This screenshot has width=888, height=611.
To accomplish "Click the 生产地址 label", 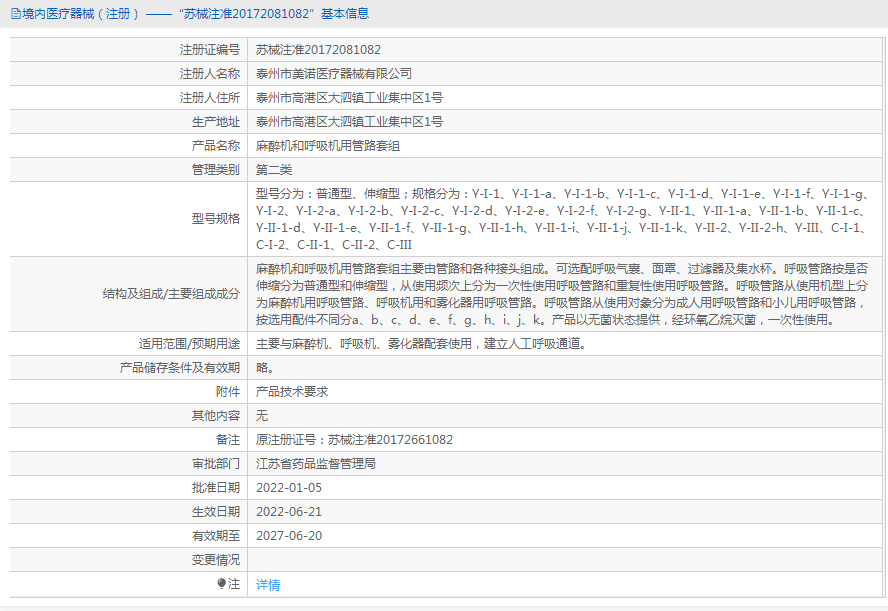I will pos(216,122).
